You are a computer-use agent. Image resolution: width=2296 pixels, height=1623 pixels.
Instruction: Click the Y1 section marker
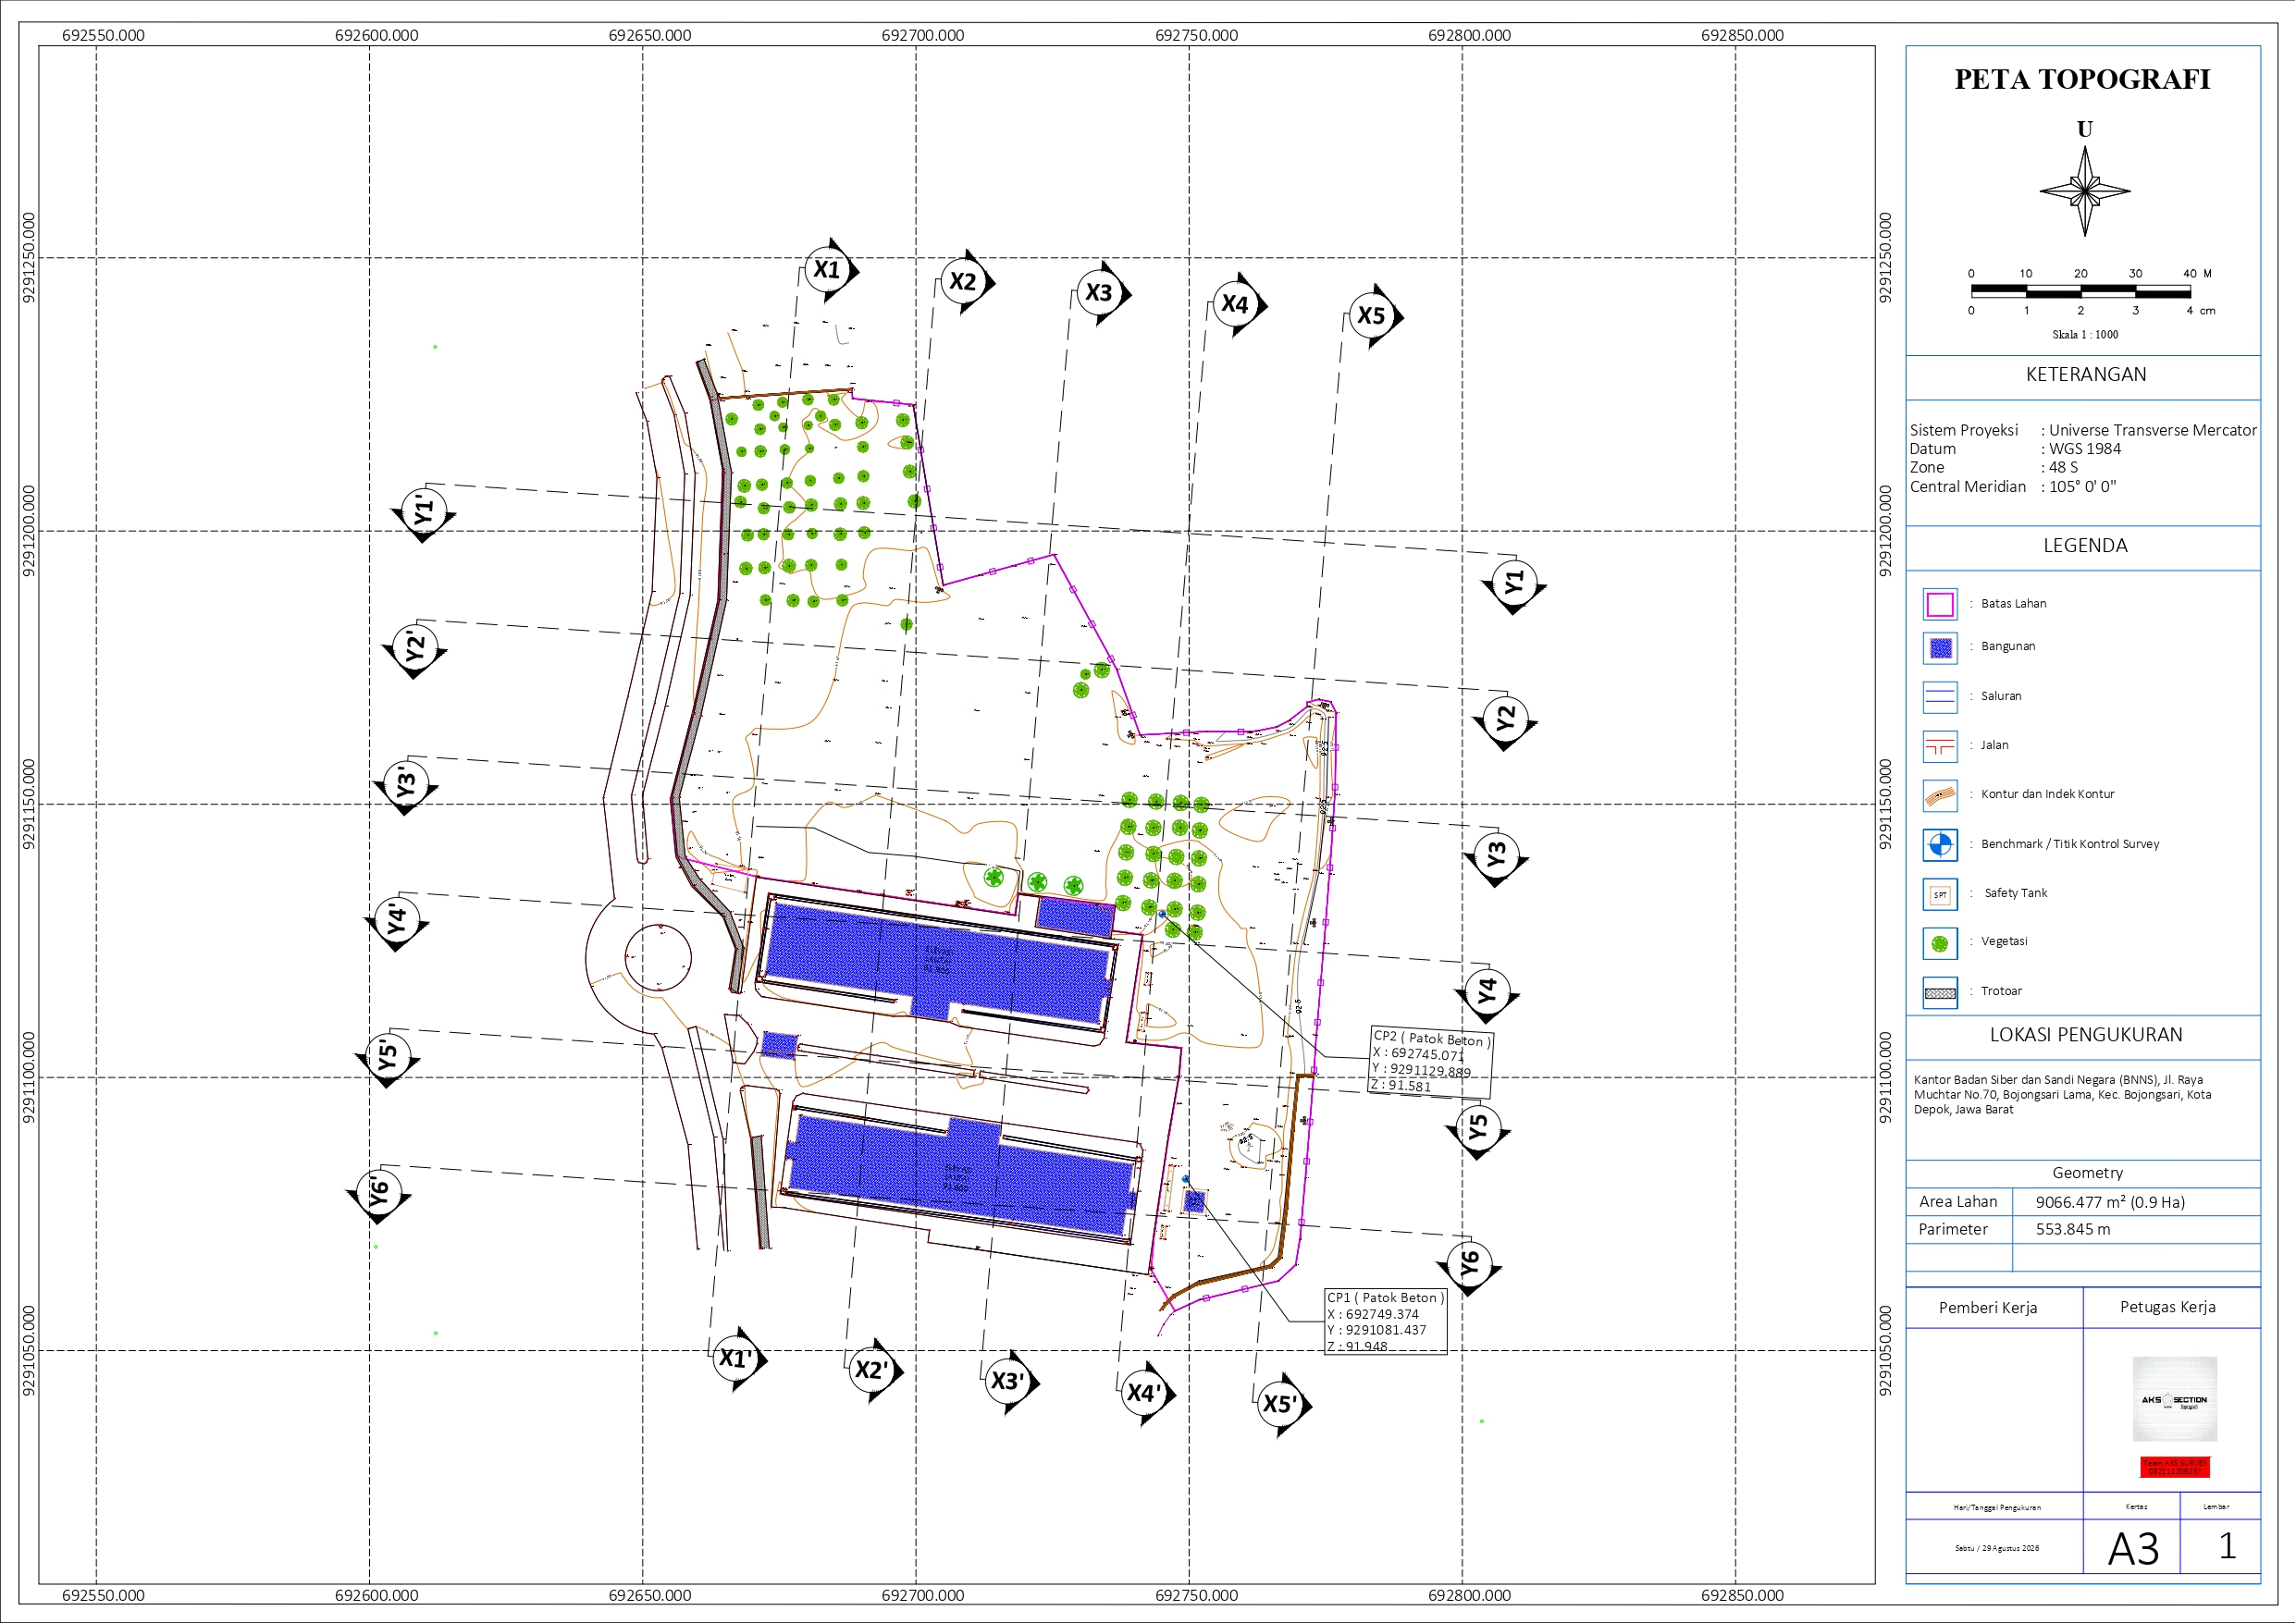click(x=1514, y=582)
